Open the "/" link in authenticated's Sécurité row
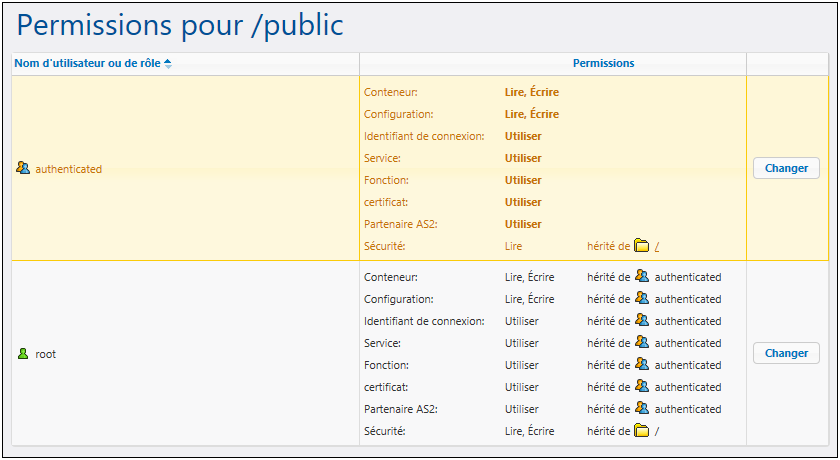Image resolution: width=840 pixels, height=460 pixels. 657,247
